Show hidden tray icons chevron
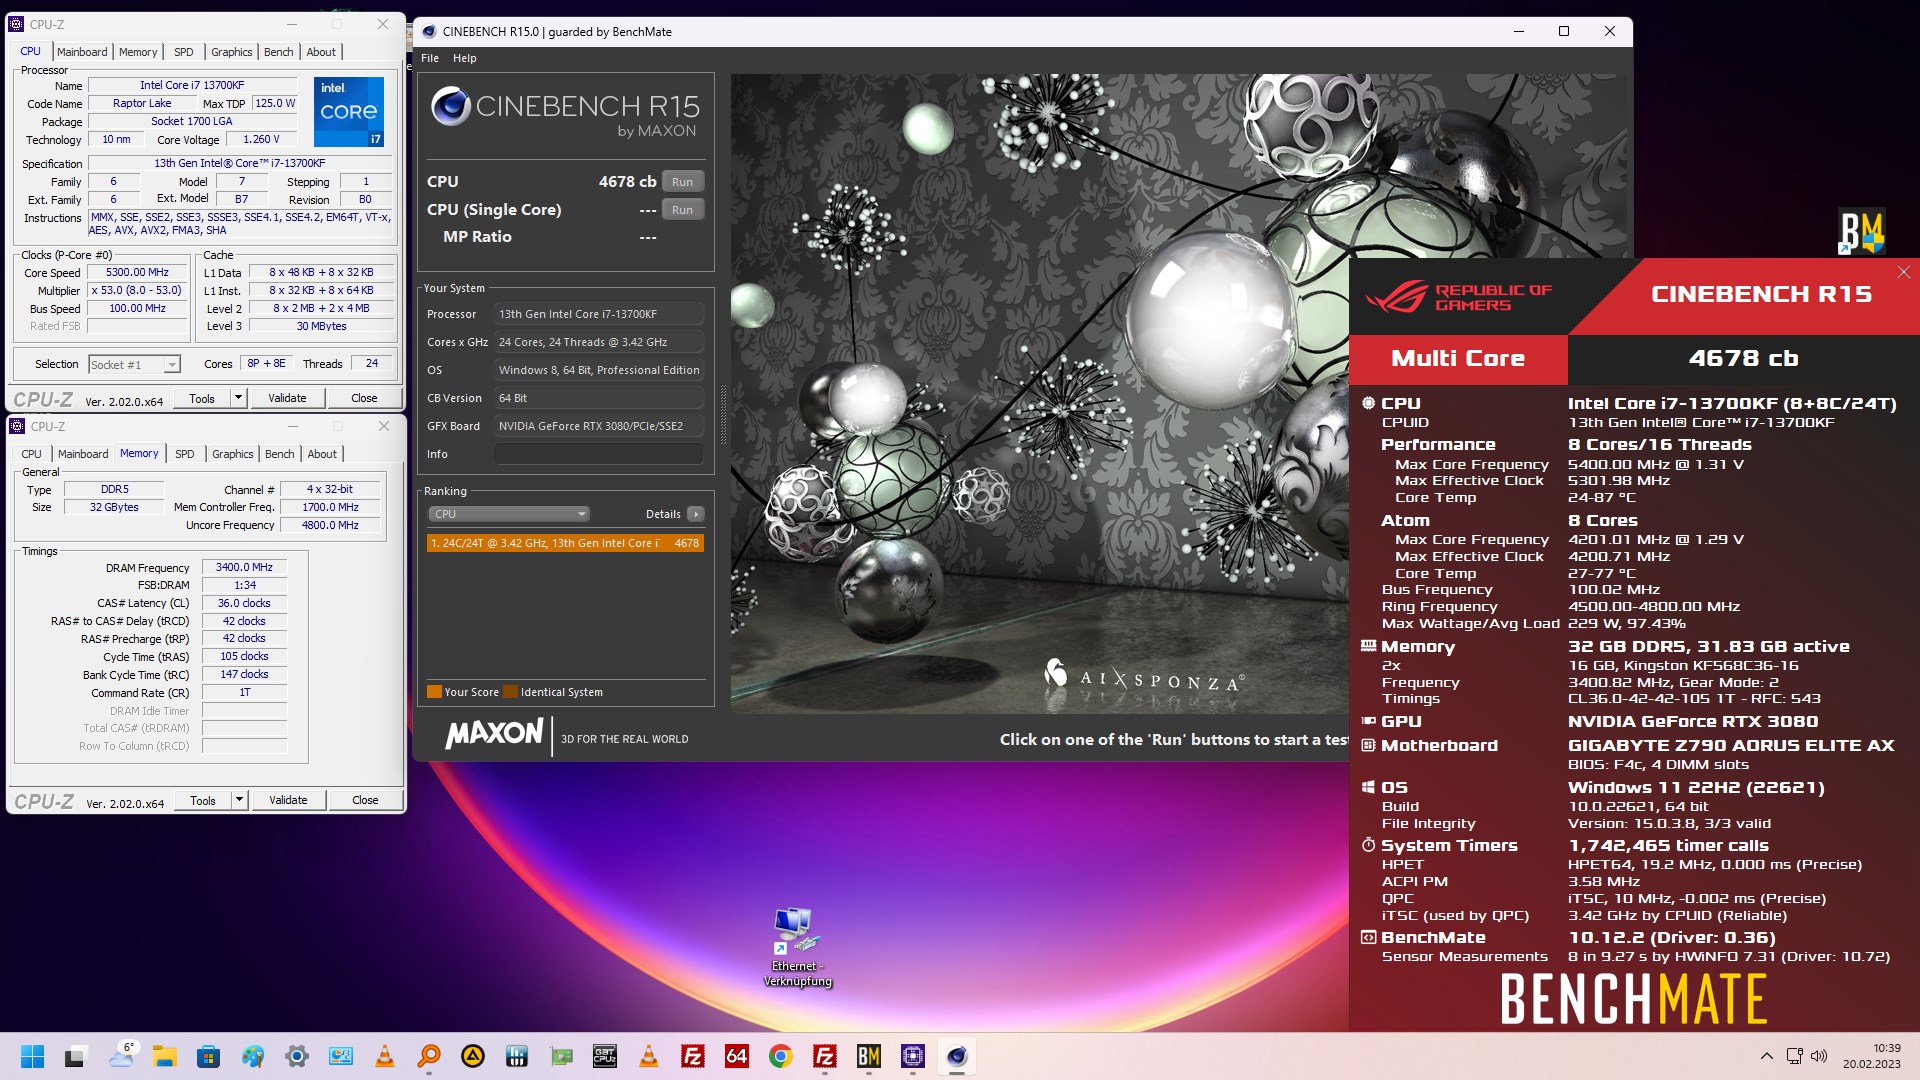Image resolution: width=1920 pixels, height=1080 pixels. click(1766, 1056)
